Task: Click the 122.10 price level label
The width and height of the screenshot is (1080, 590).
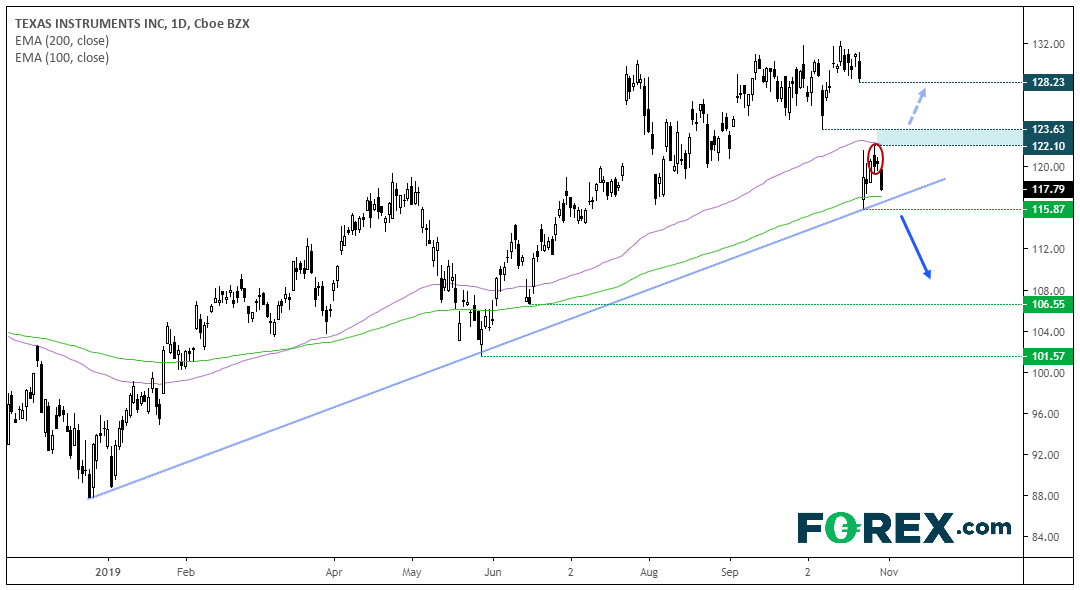Action: point(1048,146)
